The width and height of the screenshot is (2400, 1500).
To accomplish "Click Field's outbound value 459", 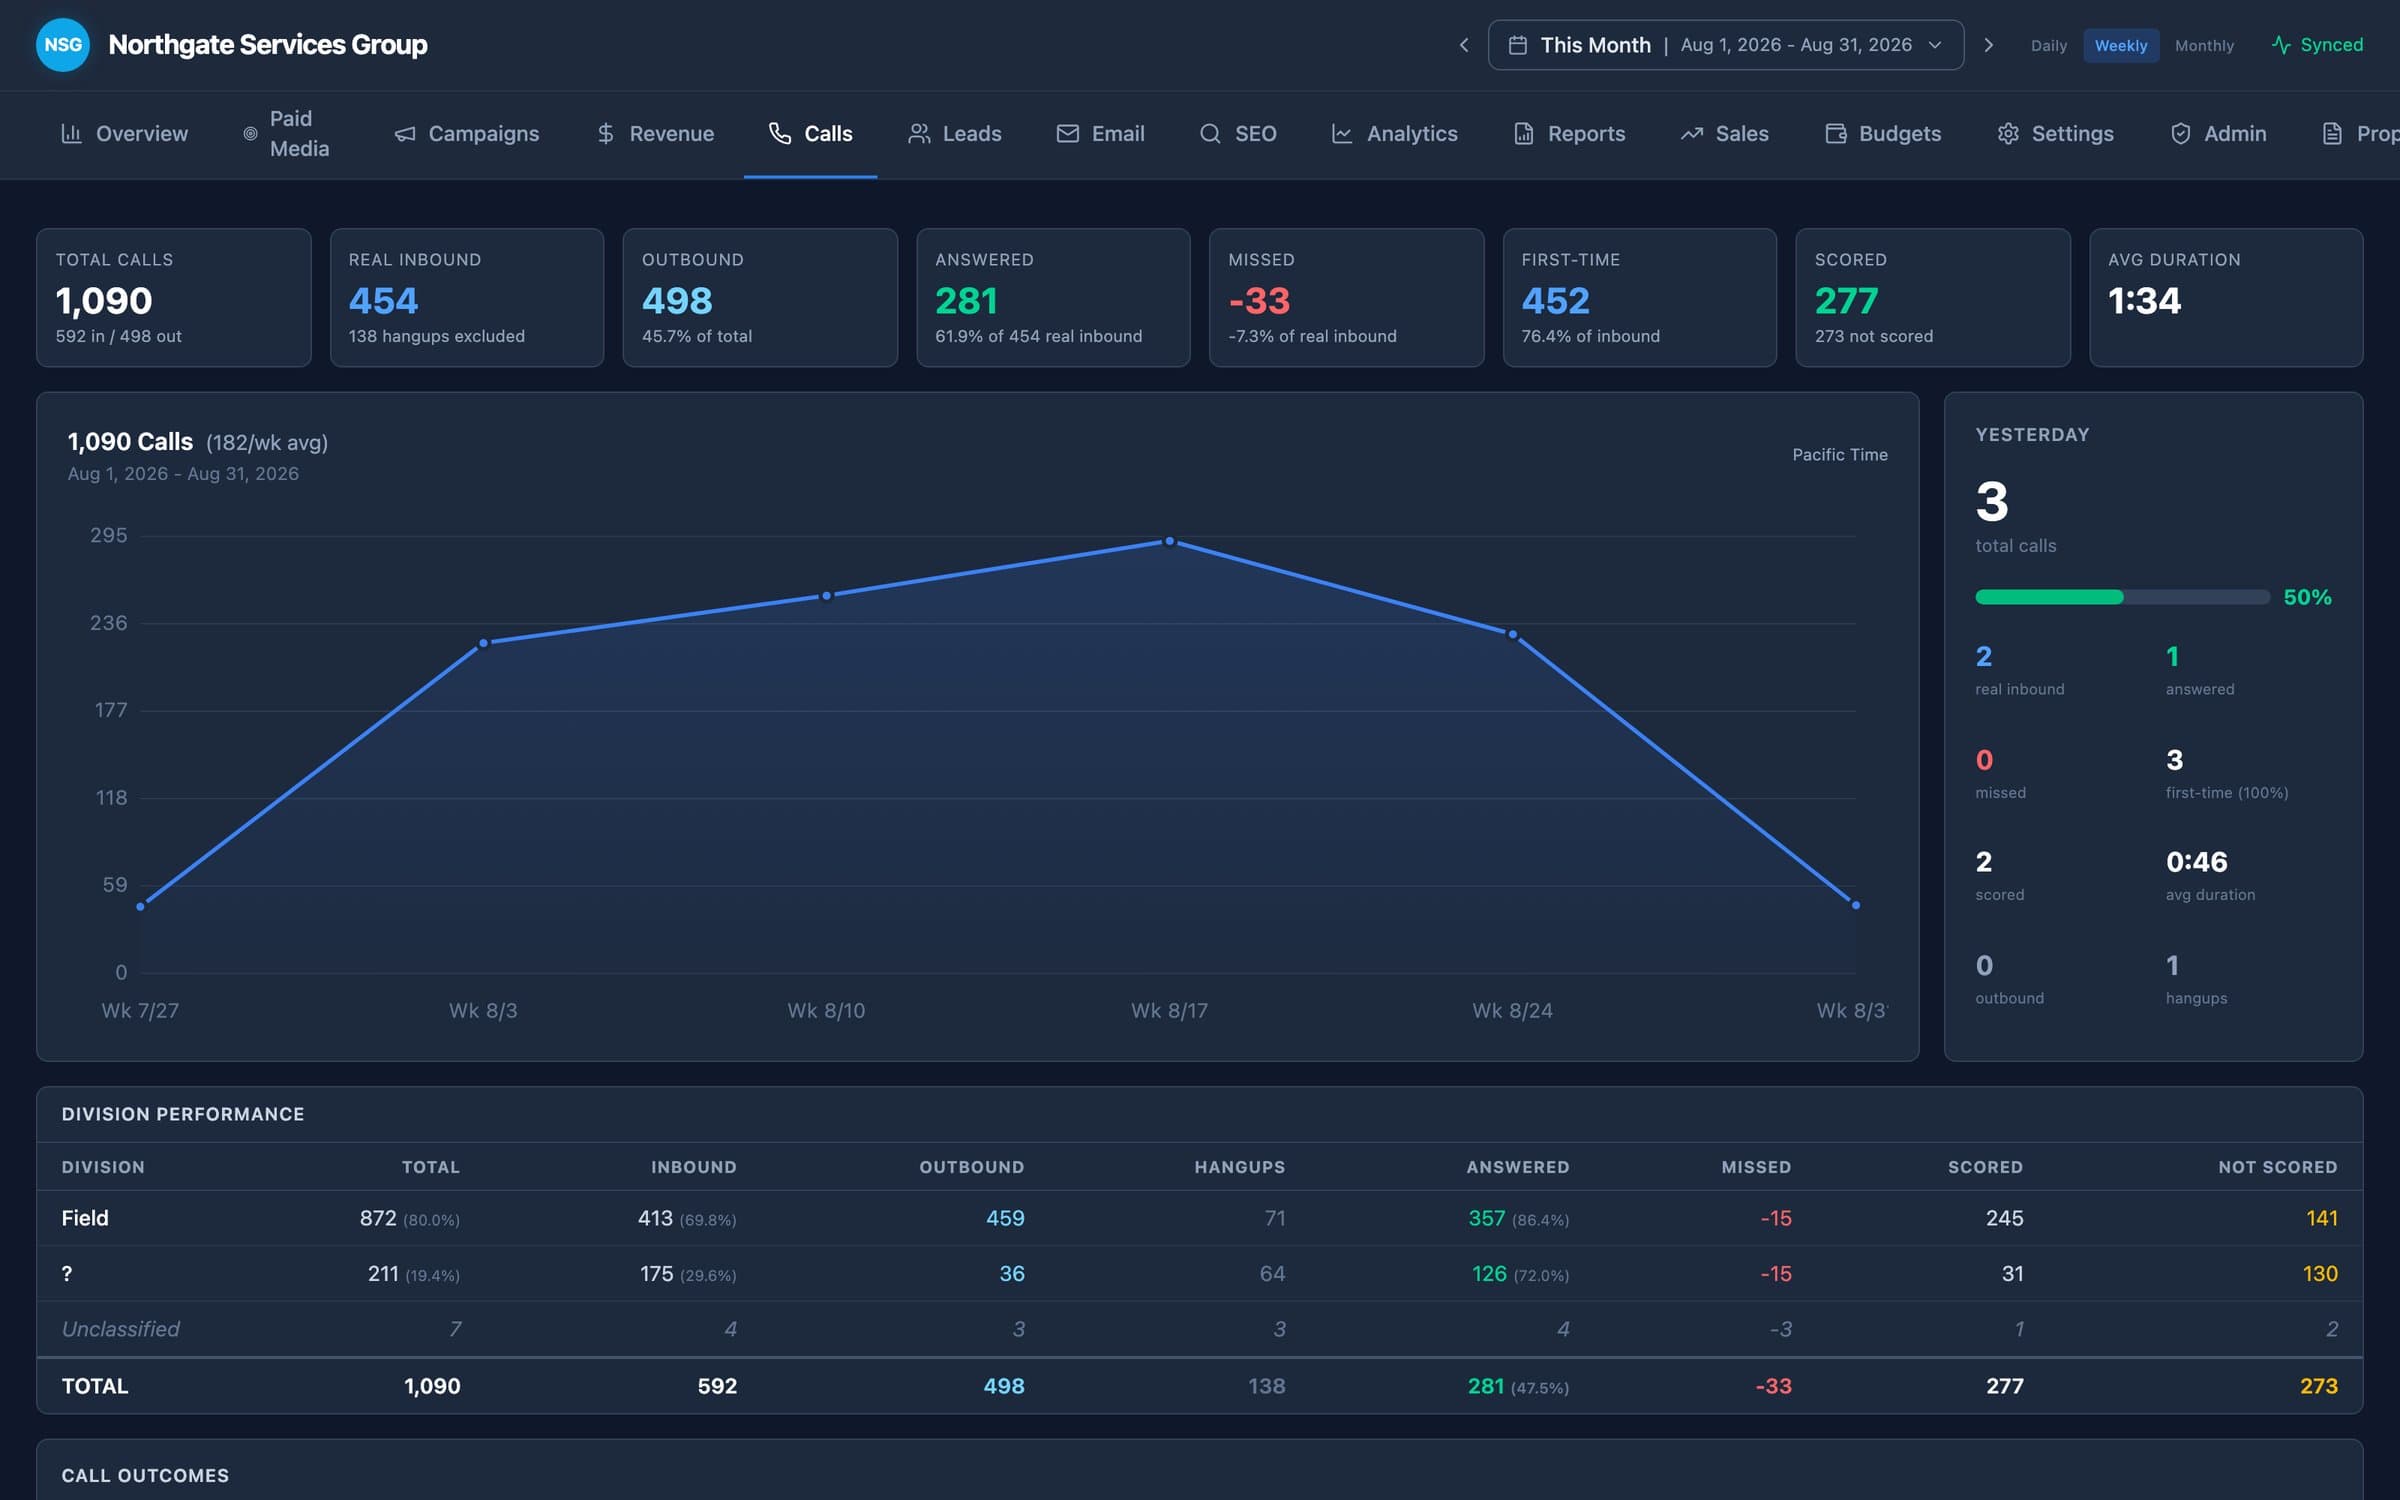I will tap(1005, 1218).
